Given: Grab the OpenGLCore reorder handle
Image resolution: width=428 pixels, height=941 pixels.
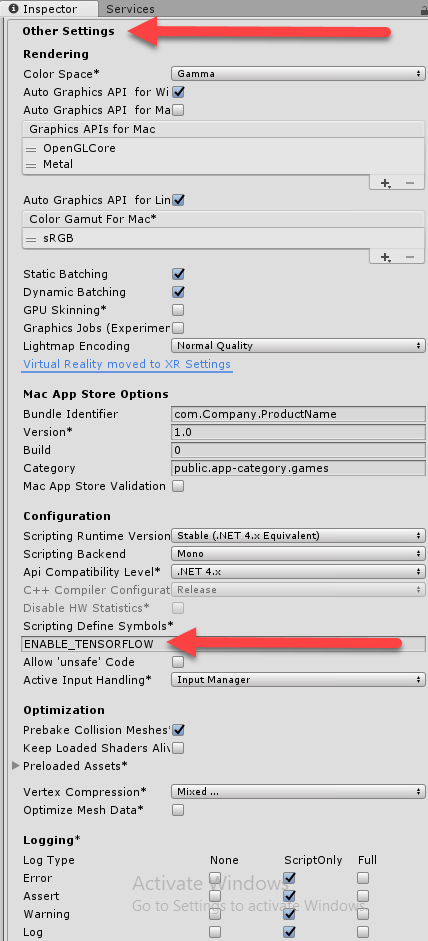Looking at the screenshot, I should [31, 149].
